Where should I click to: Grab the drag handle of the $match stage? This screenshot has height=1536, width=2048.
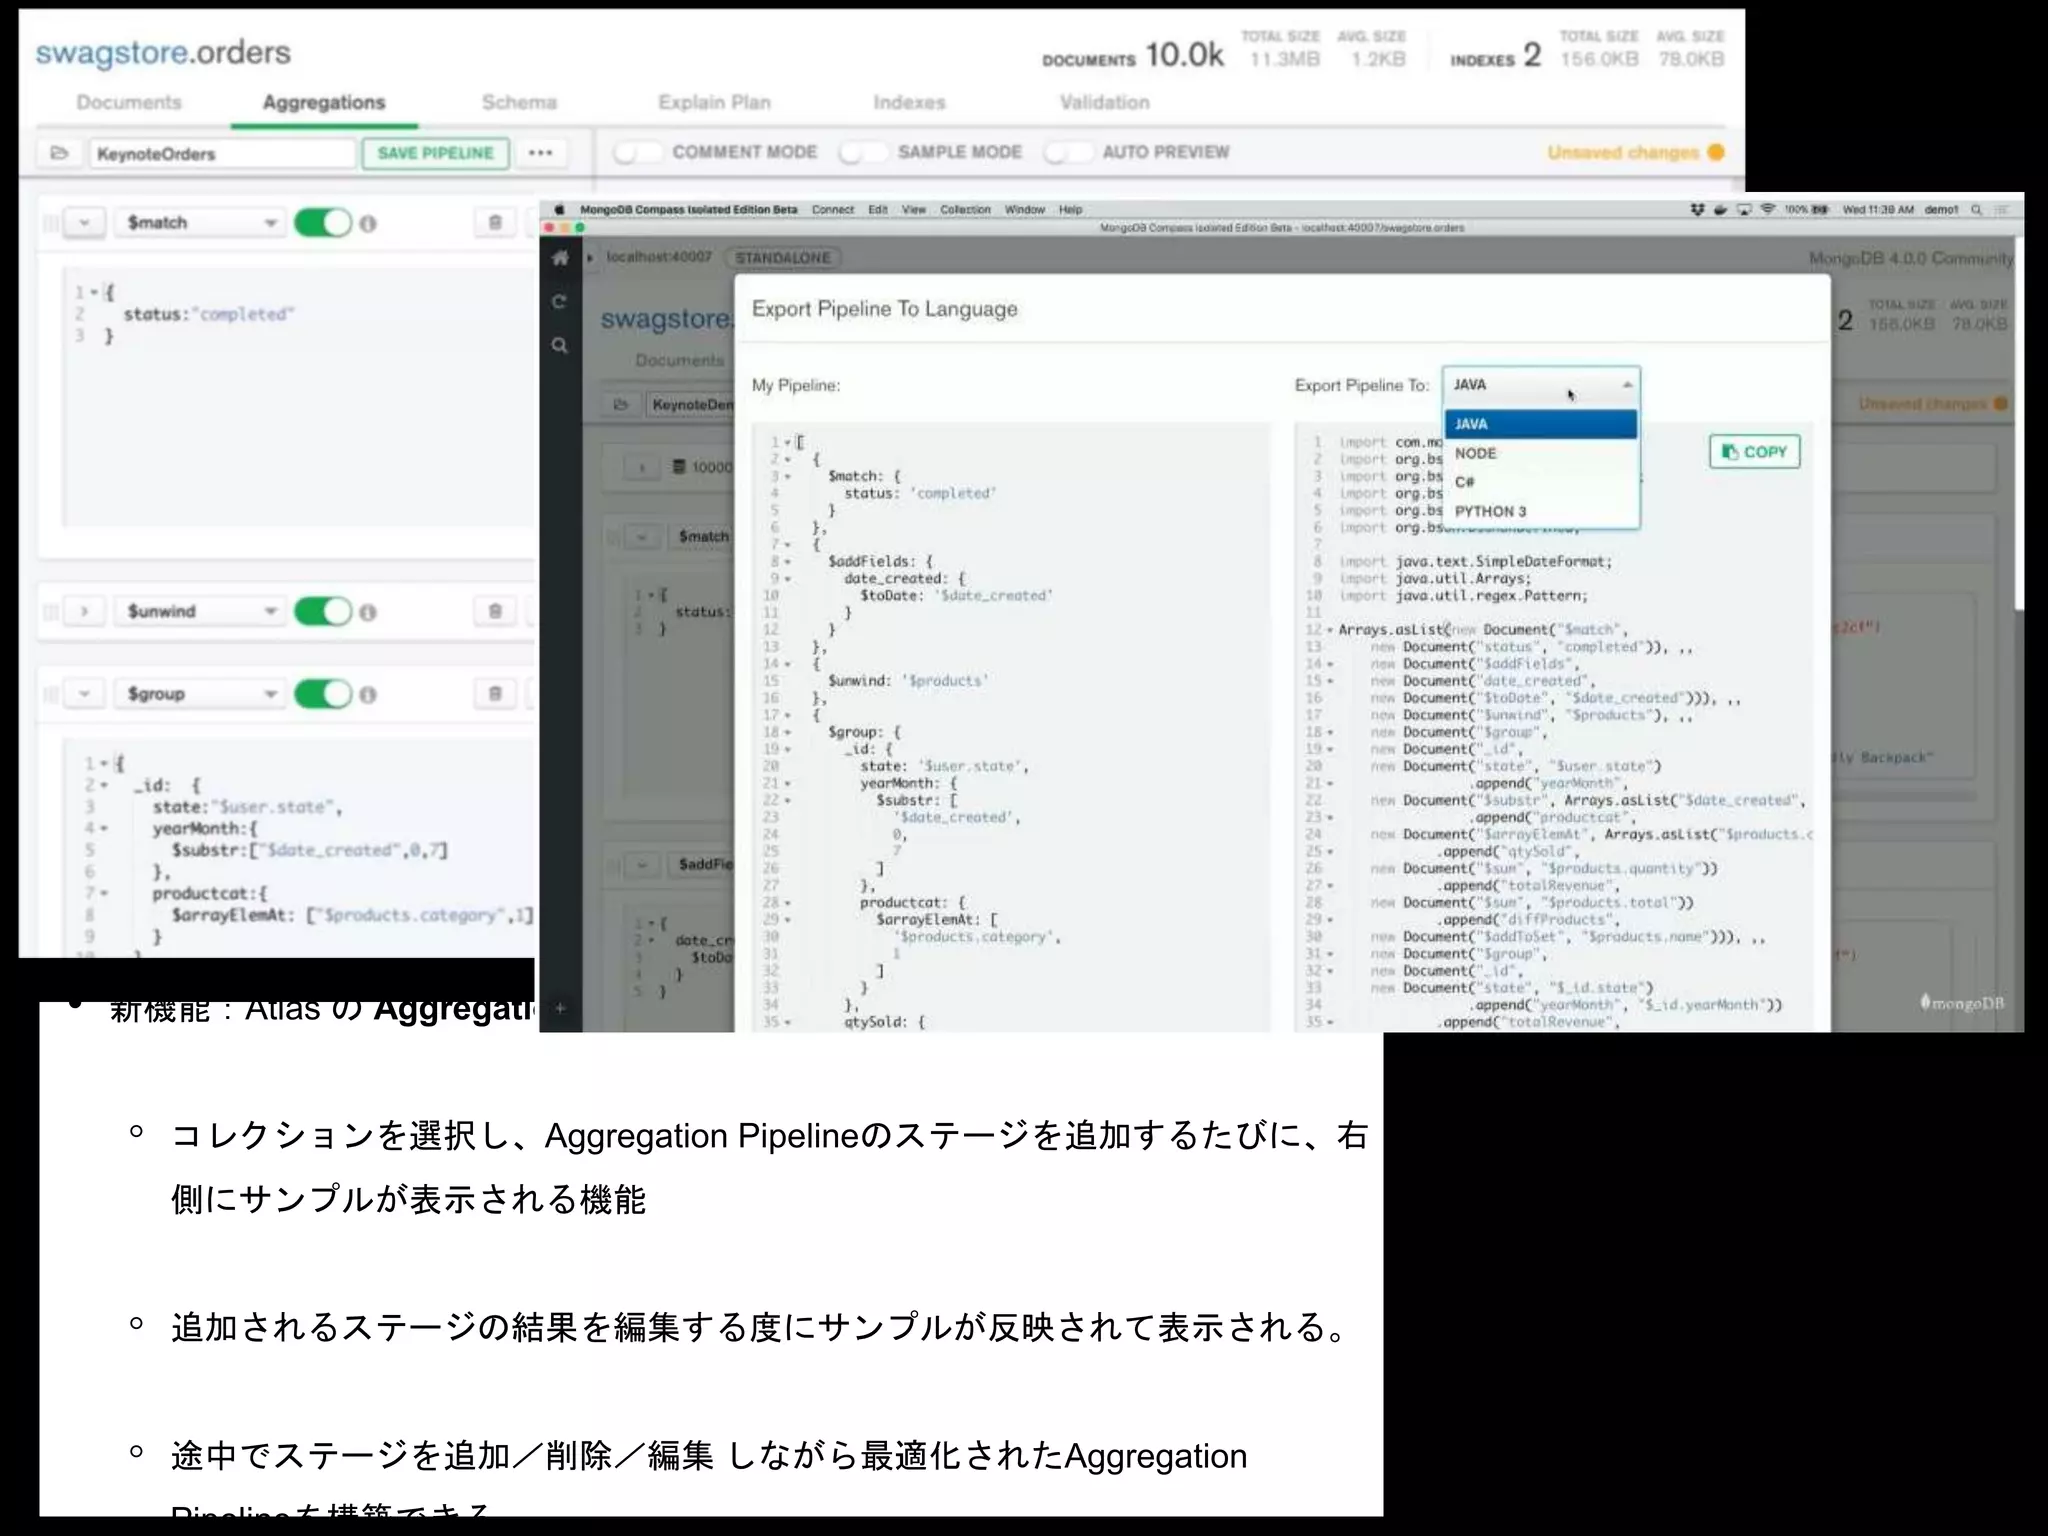tap(49, 222)
